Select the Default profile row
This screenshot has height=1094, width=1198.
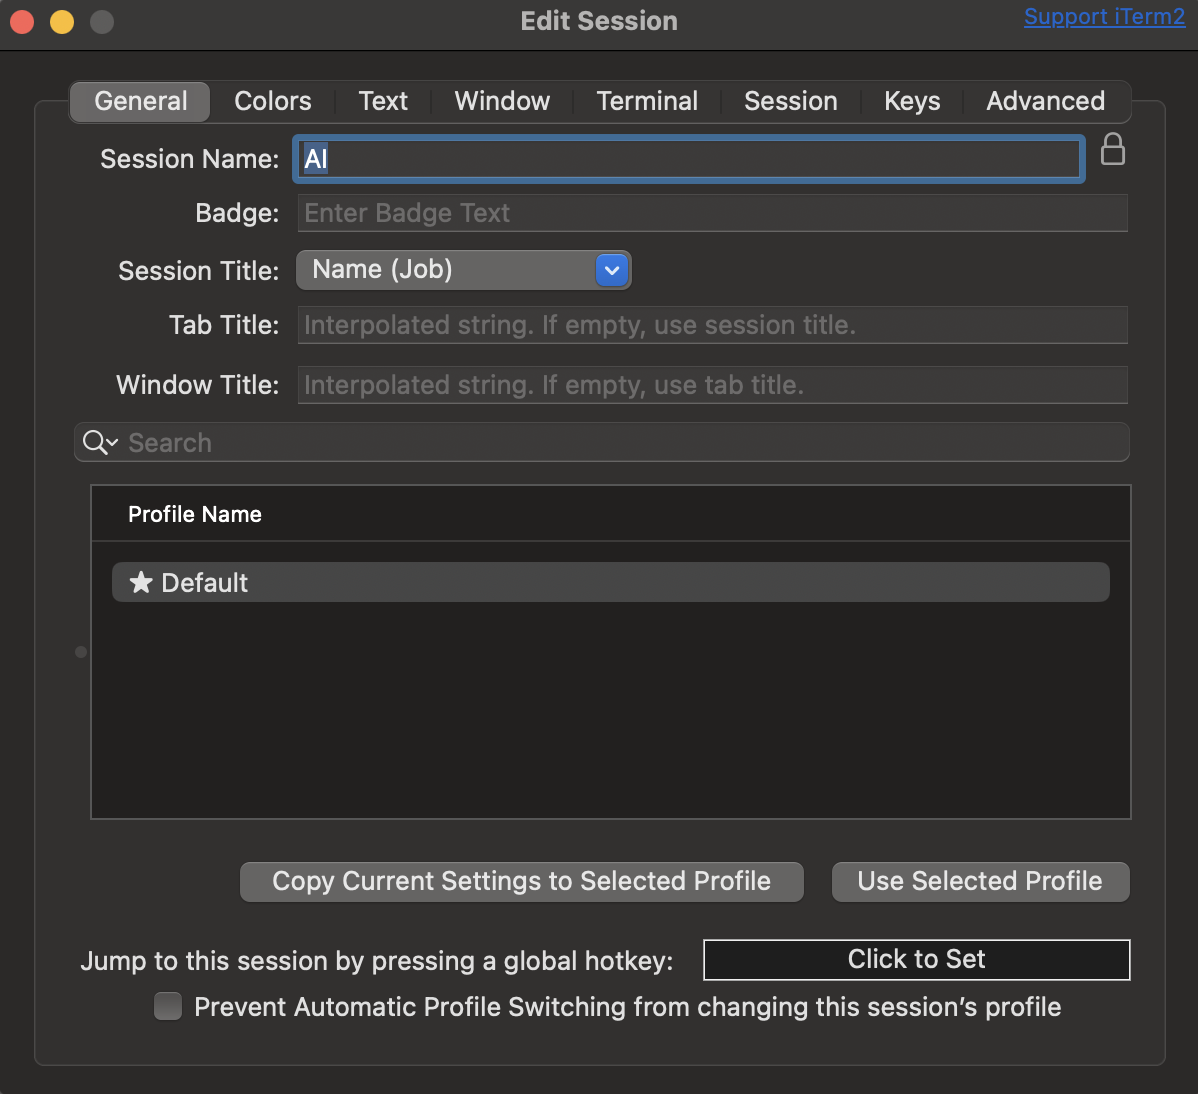[610, 582]
